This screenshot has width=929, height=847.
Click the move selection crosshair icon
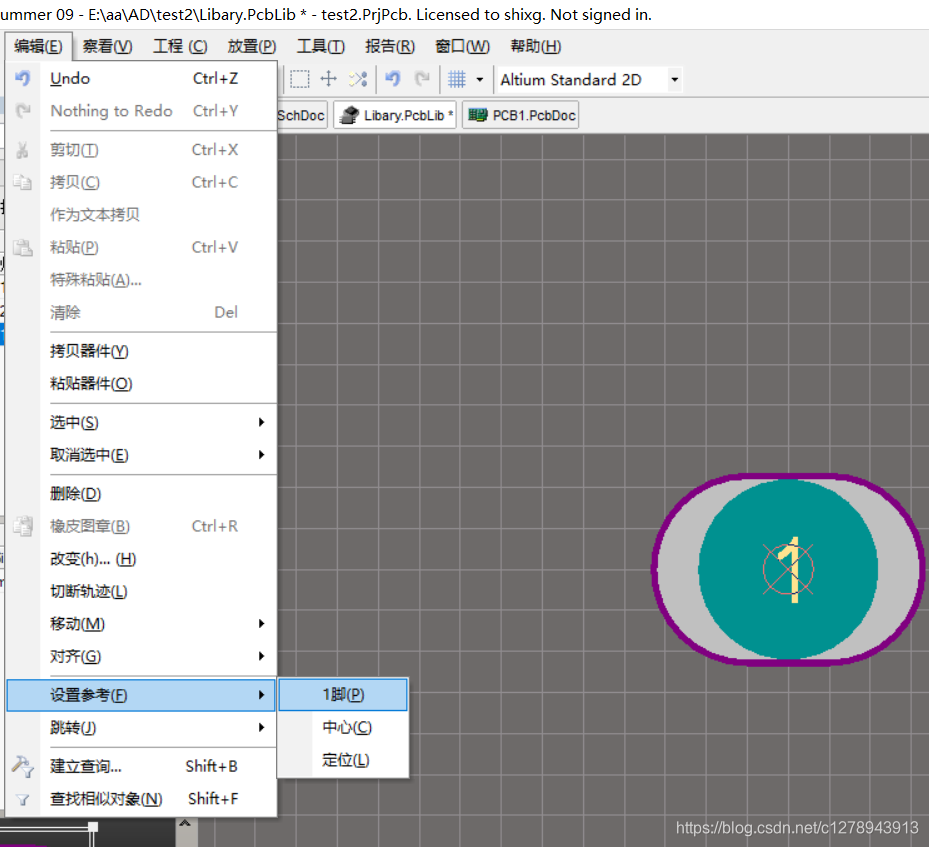tap(328, 80)
